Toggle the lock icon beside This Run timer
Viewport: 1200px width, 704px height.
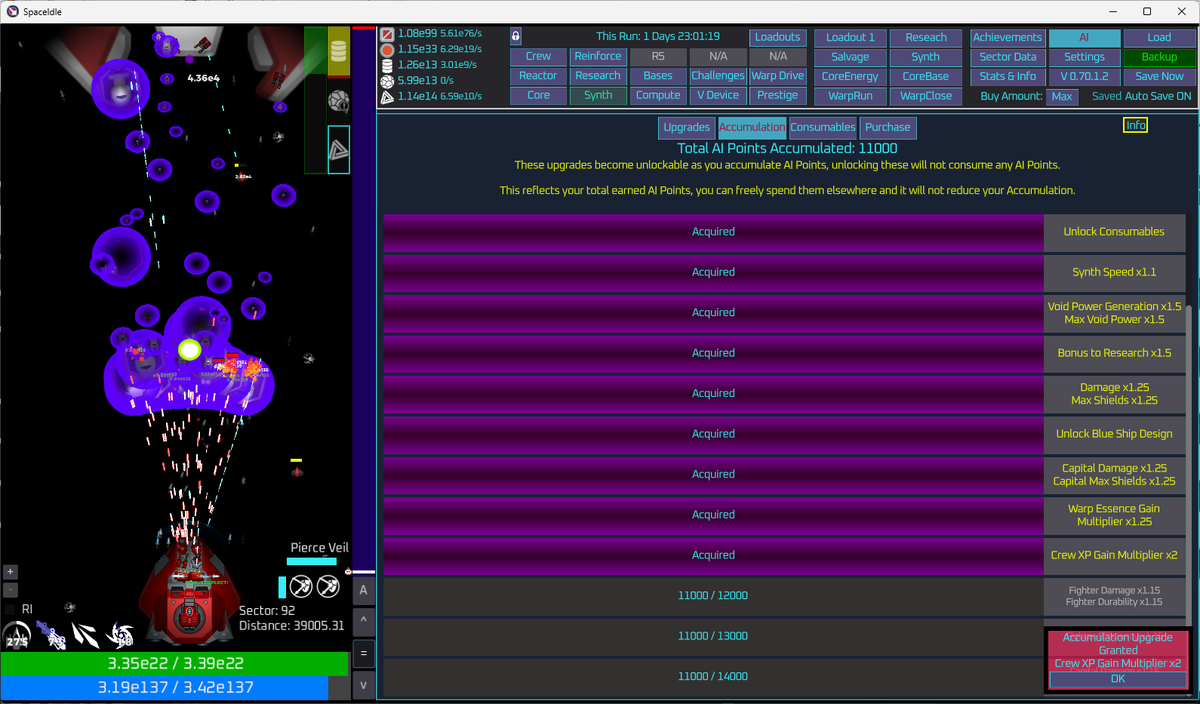point(516,36)
